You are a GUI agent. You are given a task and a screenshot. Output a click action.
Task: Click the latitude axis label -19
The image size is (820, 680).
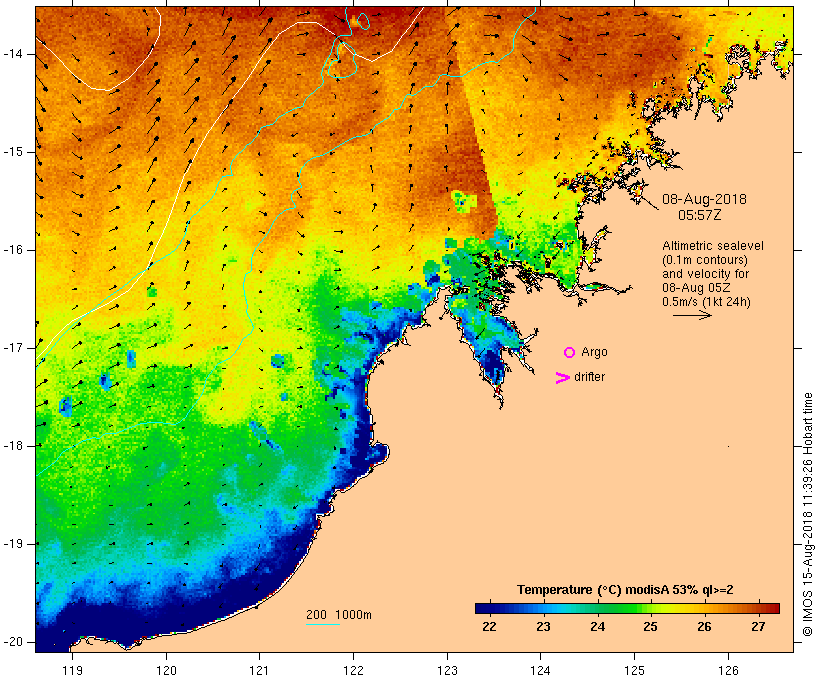click(x=13, y=544)
